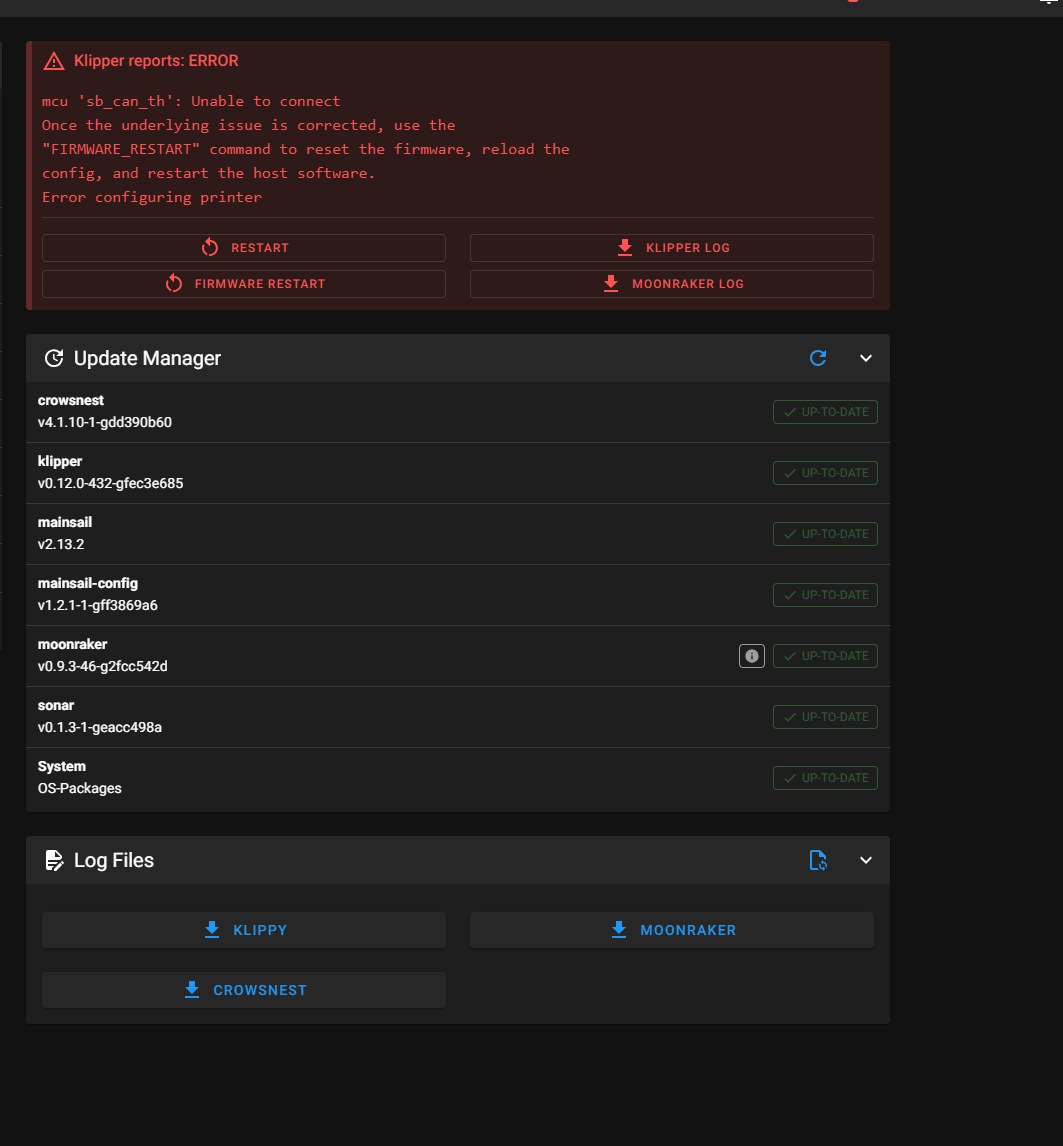This screenshot has height=1146, width=1063.
Task: Collapse the Update Manager panel
Action: point(866,358)
